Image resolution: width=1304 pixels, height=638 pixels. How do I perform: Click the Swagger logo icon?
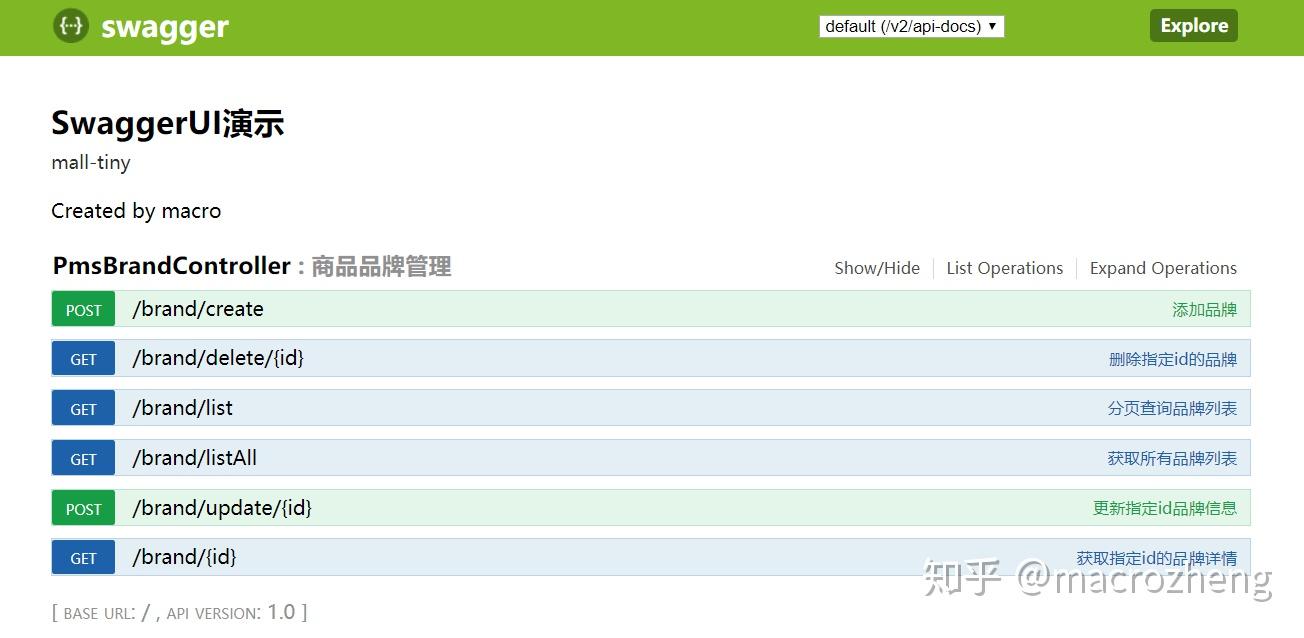70,26
